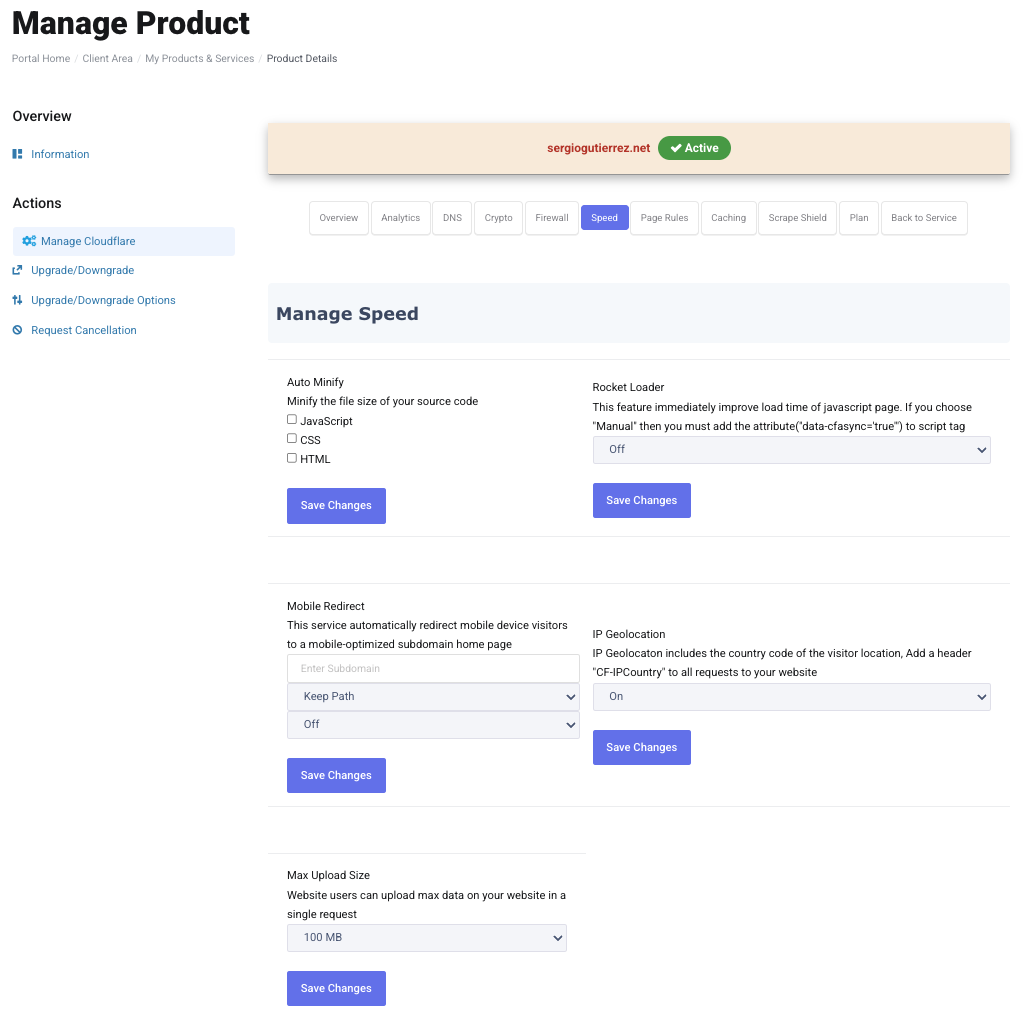Click the Enter Subdomain input field
The height and width of the screenshot is (1034, 1024).
pos(433,669)
